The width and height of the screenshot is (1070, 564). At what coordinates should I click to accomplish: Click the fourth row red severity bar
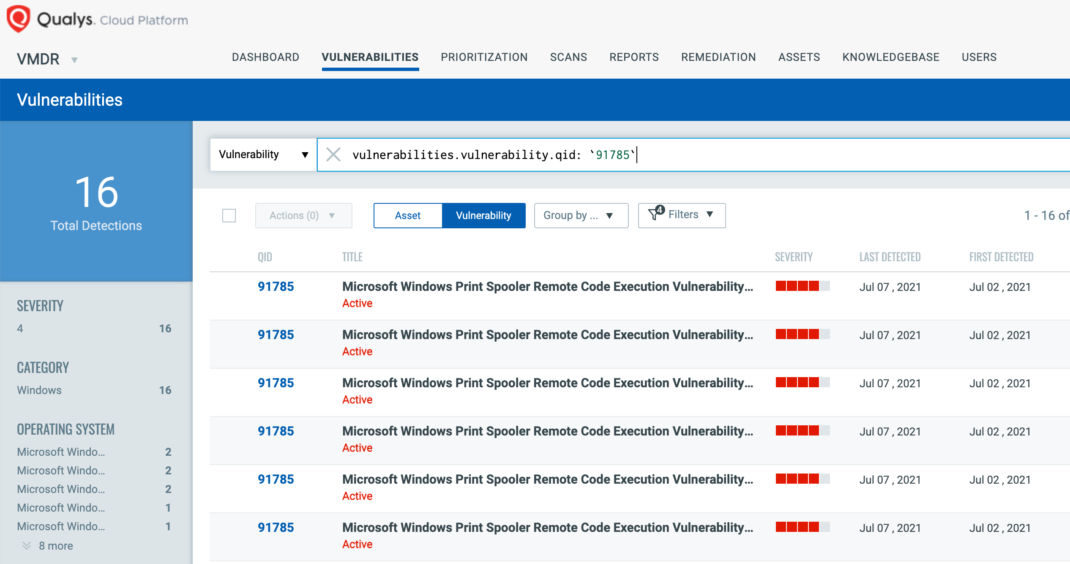pos(802,431)
